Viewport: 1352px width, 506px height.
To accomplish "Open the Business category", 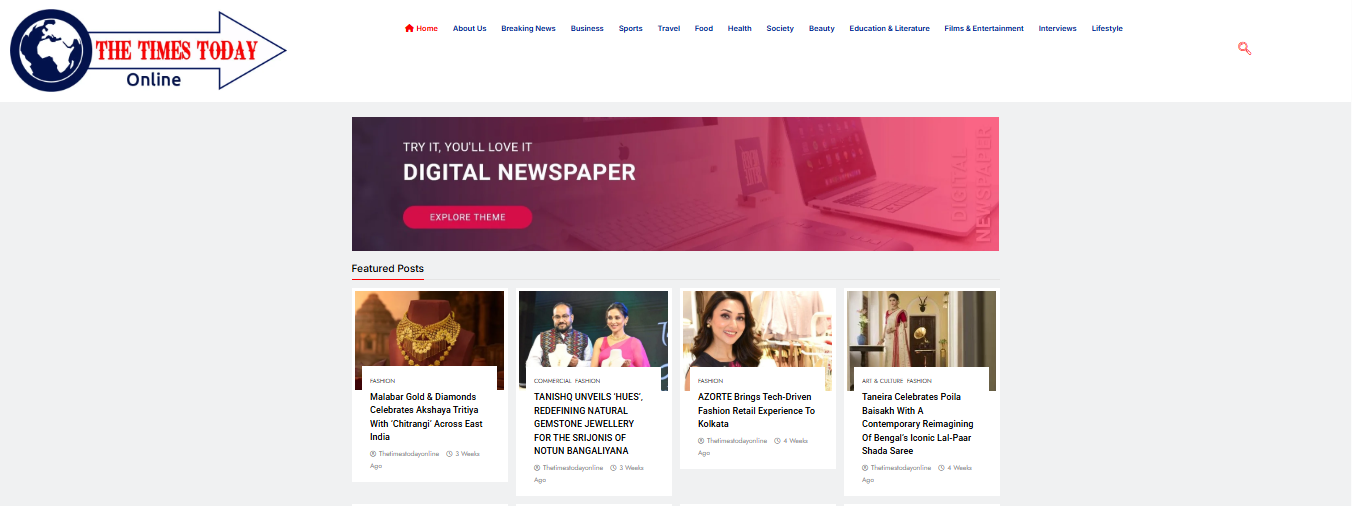I will 587,28.
